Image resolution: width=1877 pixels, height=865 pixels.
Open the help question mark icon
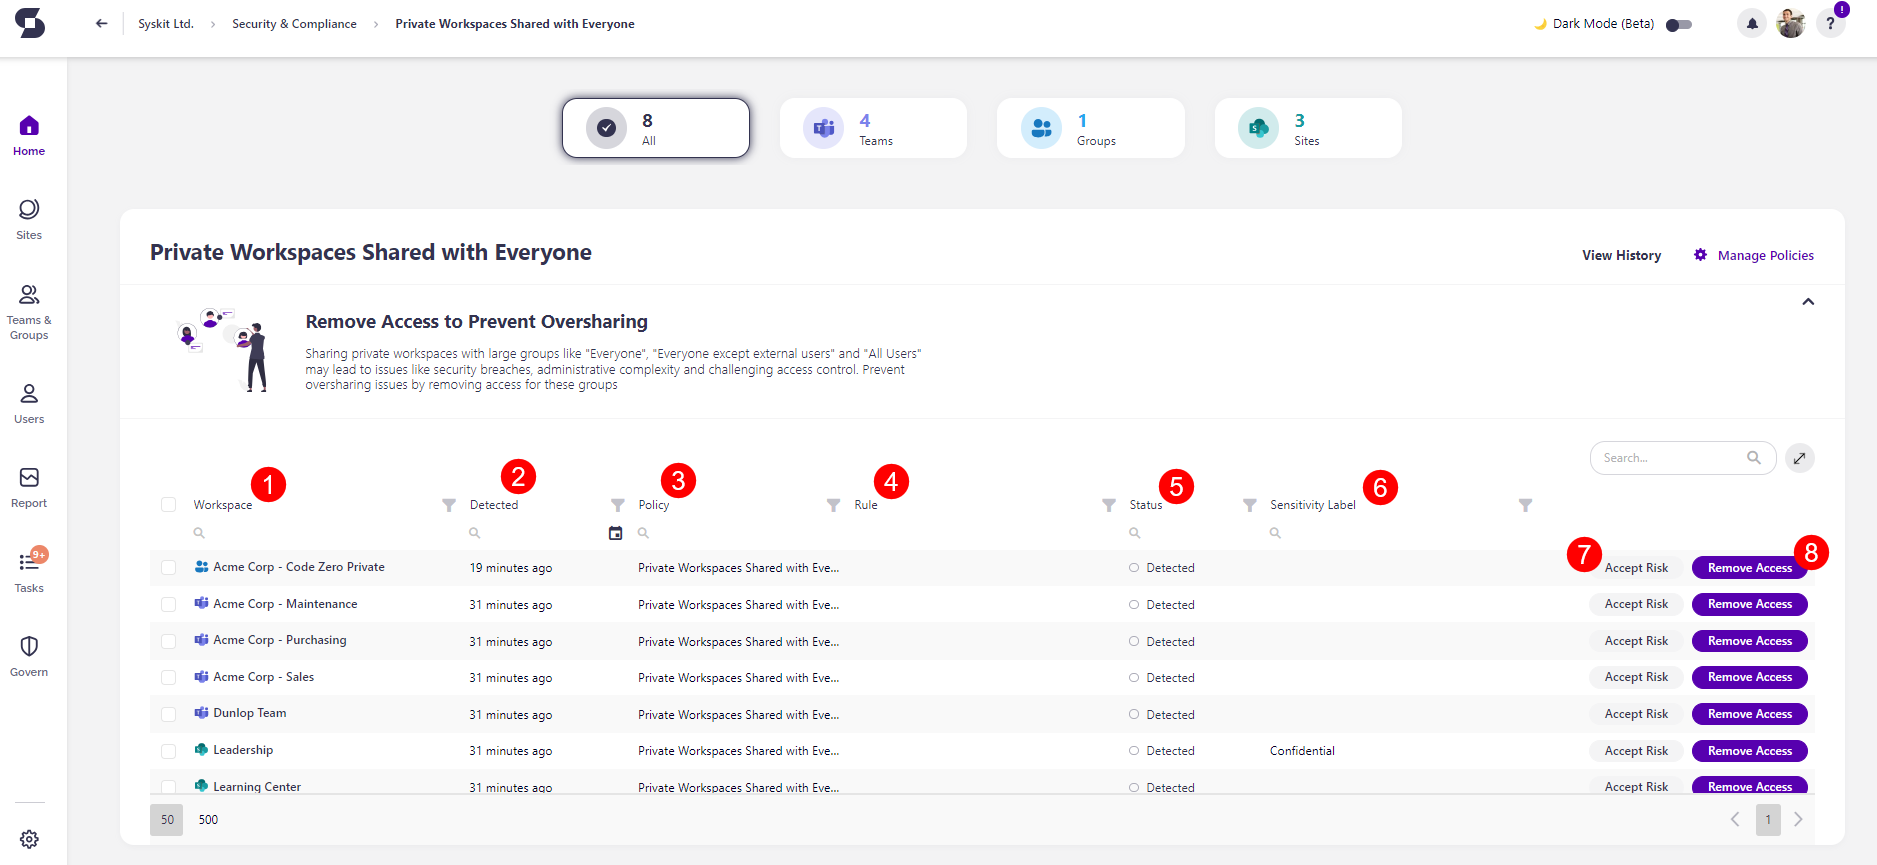tap(1830, 23)
